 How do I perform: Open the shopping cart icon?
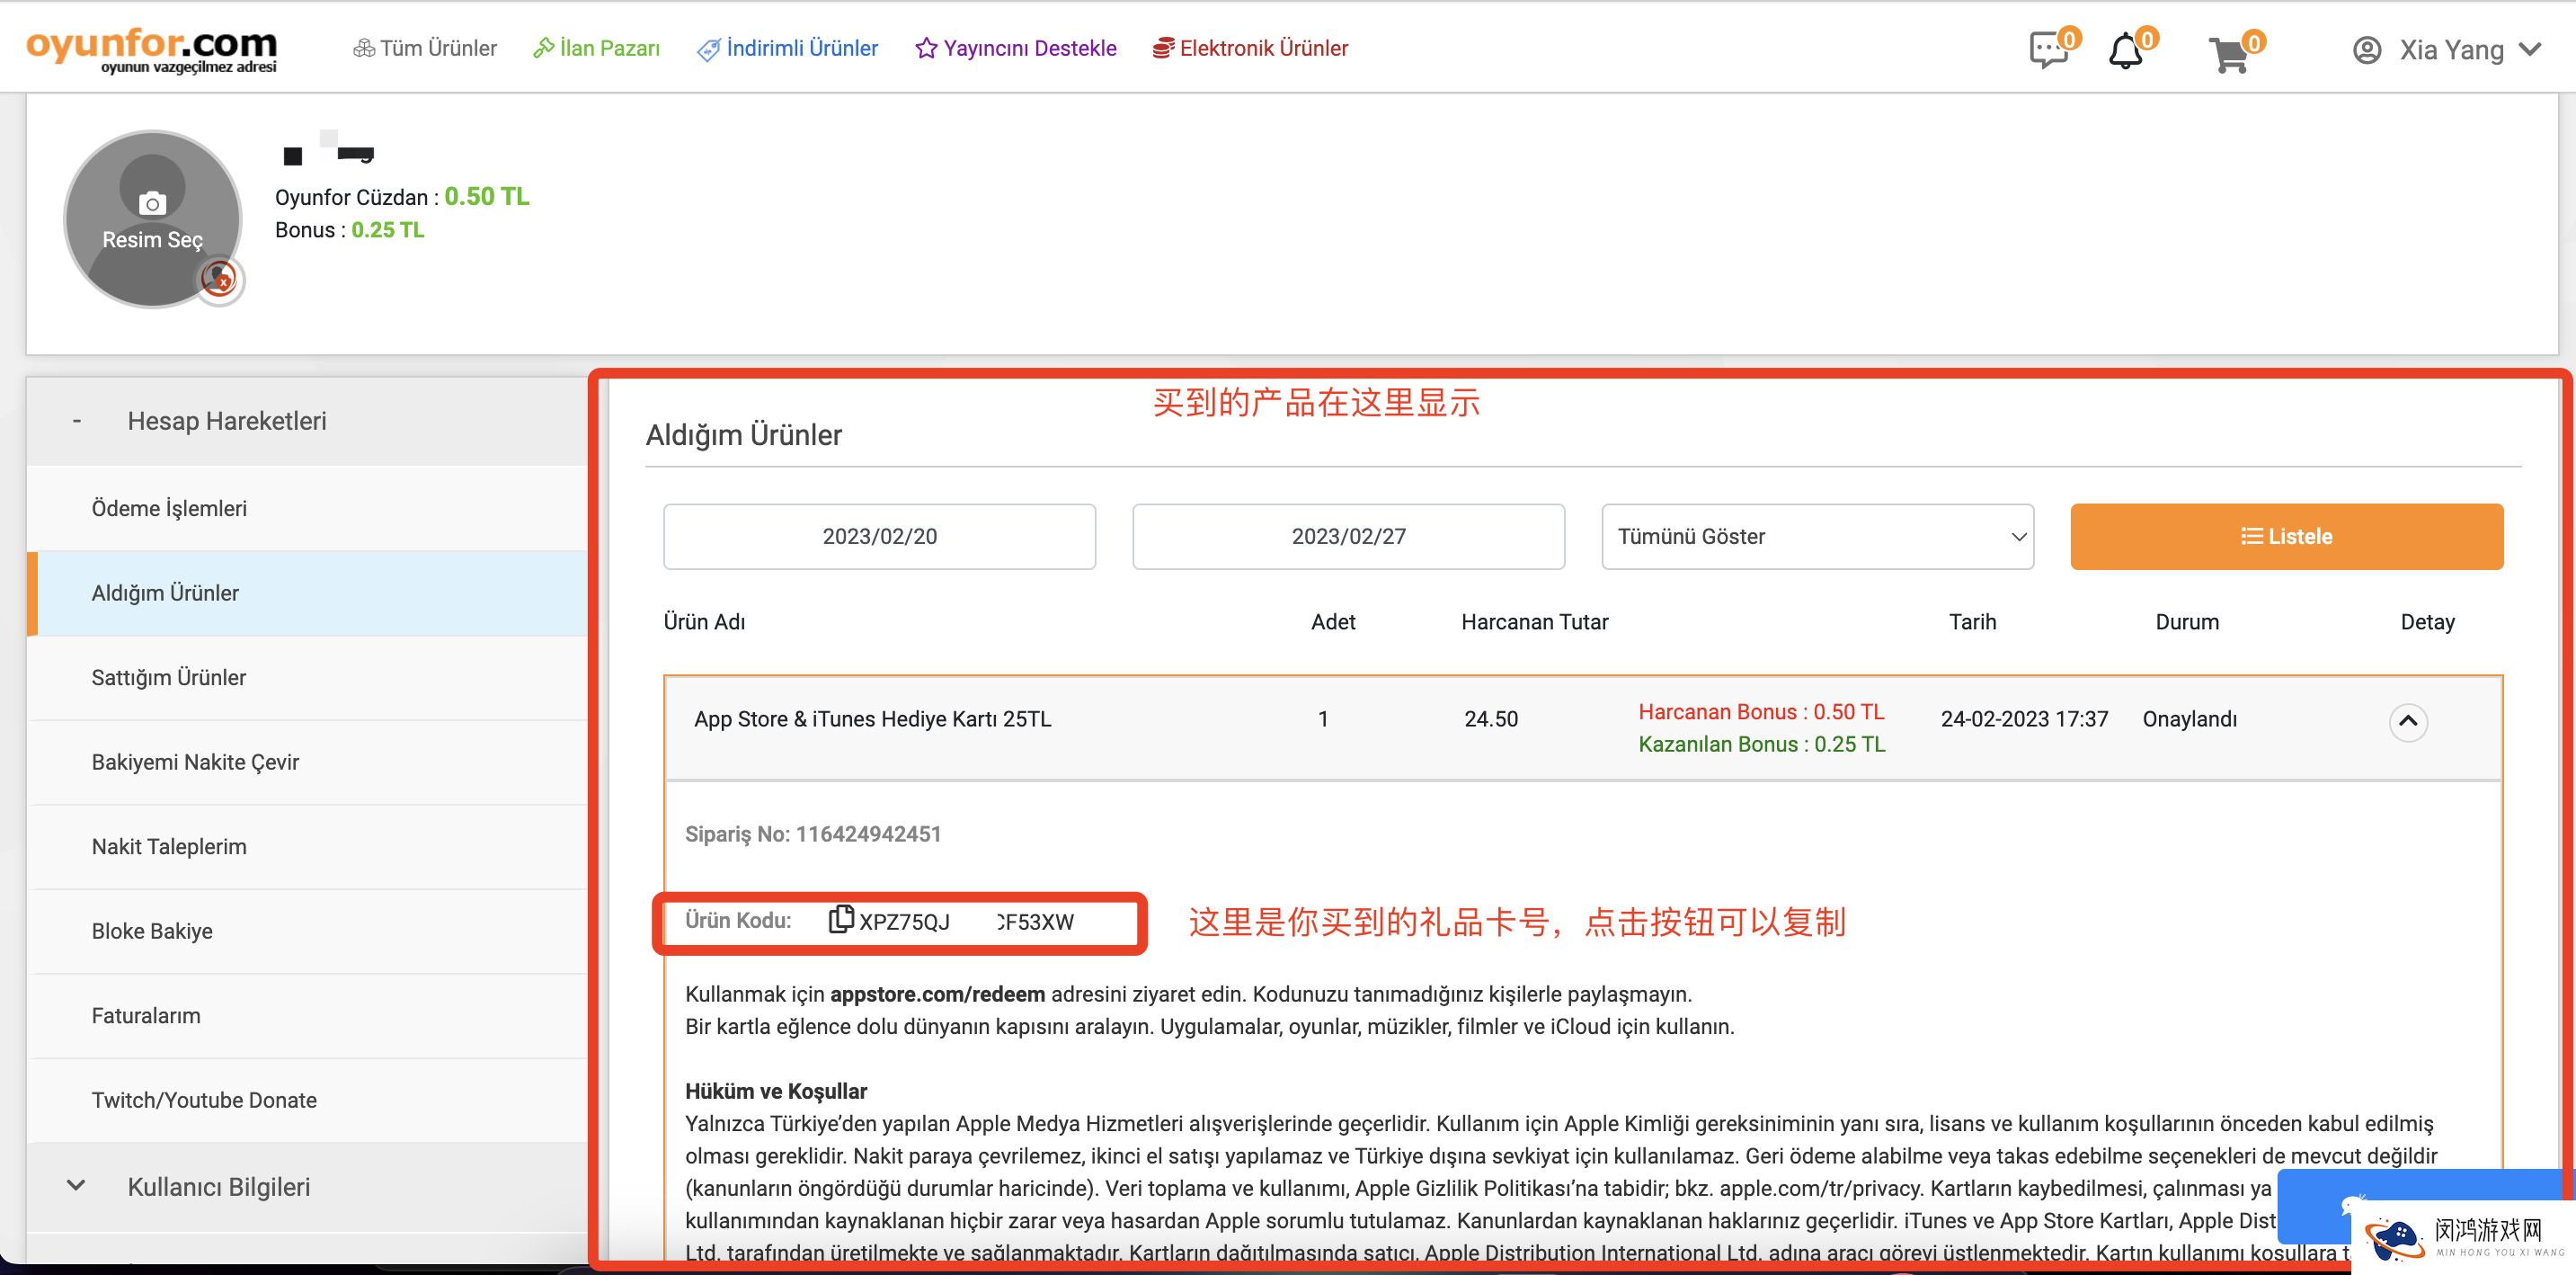[x=2231, y=53]
